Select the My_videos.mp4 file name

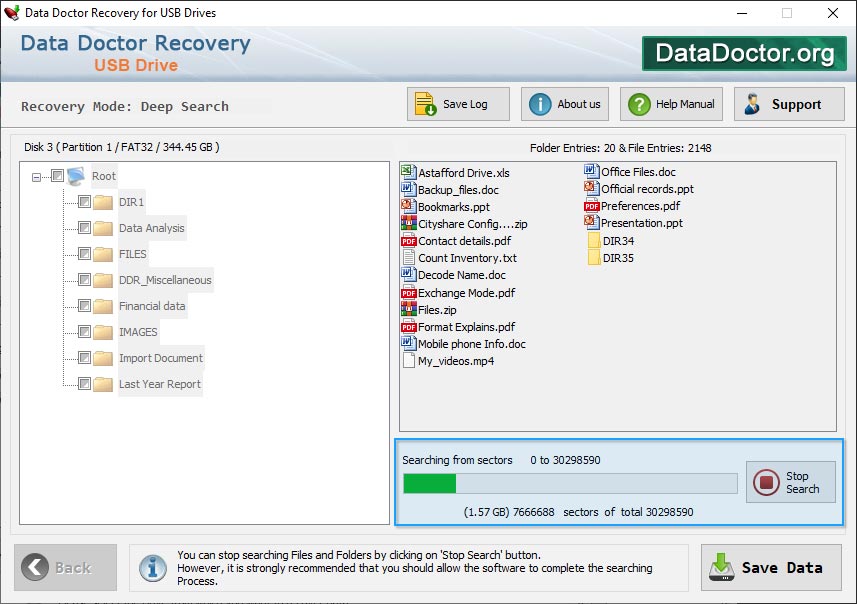point(456,361)
